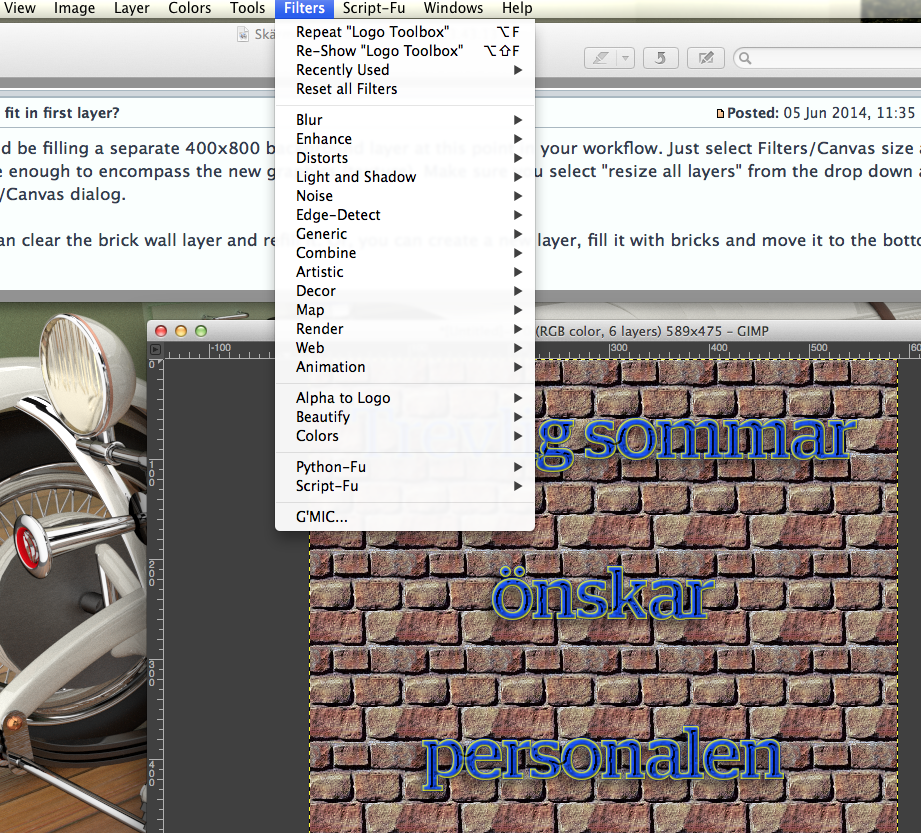Expand the Map submenu
This screenshot has width=921, height=833.
[405, 310]
